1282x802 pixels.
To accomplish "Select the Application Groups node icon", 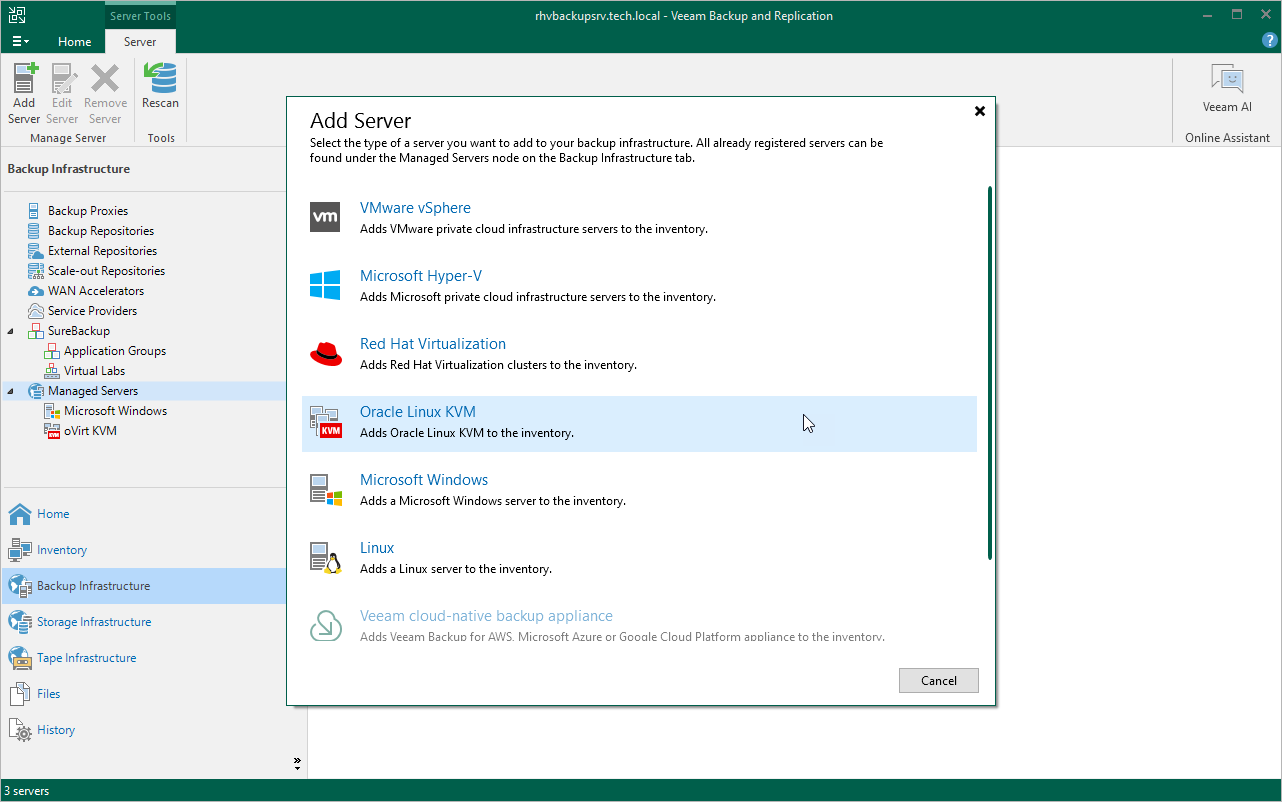I will point(52,351).
